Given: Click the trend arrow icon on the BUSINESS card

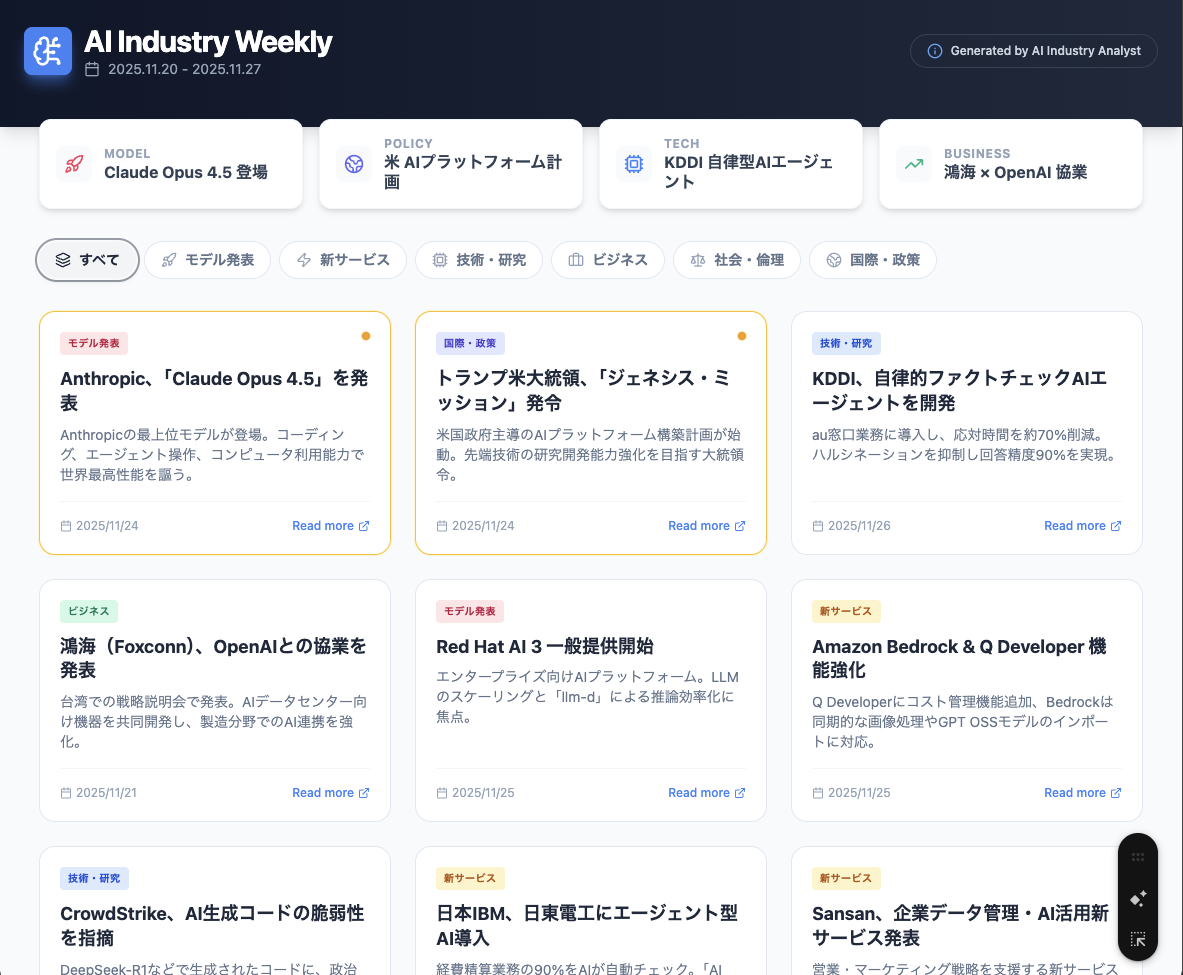Looking at the screenshot, I should (x=914, y=164).
